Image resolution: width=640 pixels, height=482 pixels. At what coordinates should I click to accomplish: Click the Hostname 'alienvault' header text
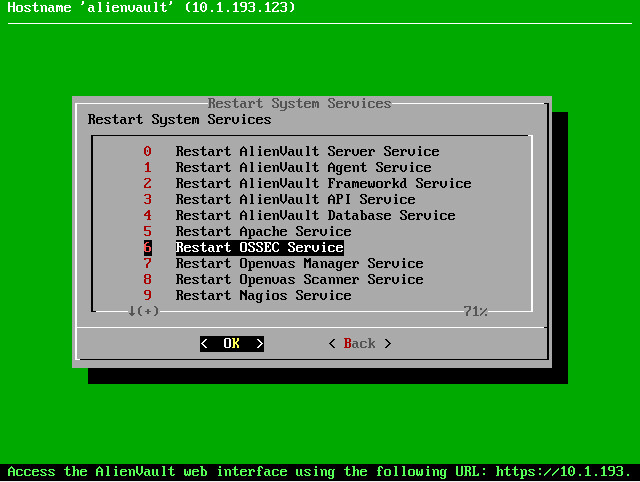coord(151,7)
